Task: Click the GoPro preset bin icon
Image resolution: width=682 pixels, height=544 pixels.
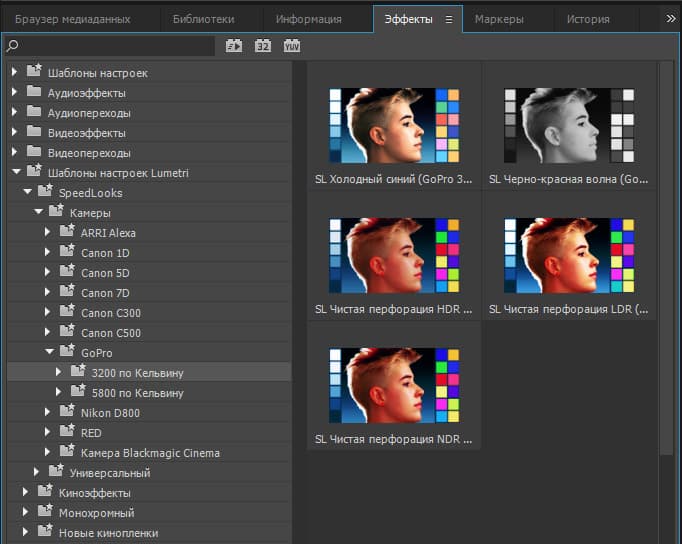Action: [x=67, y=350]
